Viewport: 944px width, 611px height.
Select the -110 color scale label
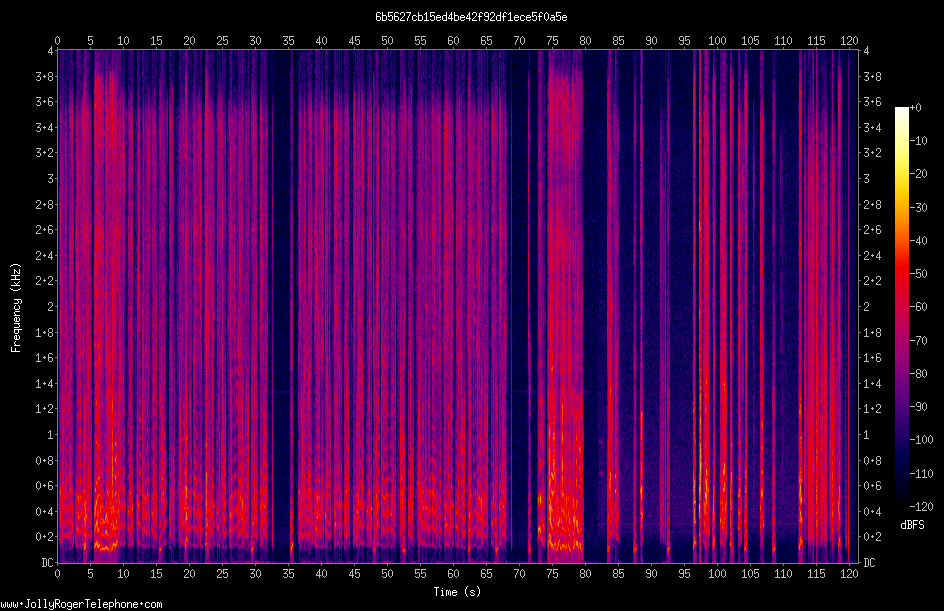click(x=921, y=474)
